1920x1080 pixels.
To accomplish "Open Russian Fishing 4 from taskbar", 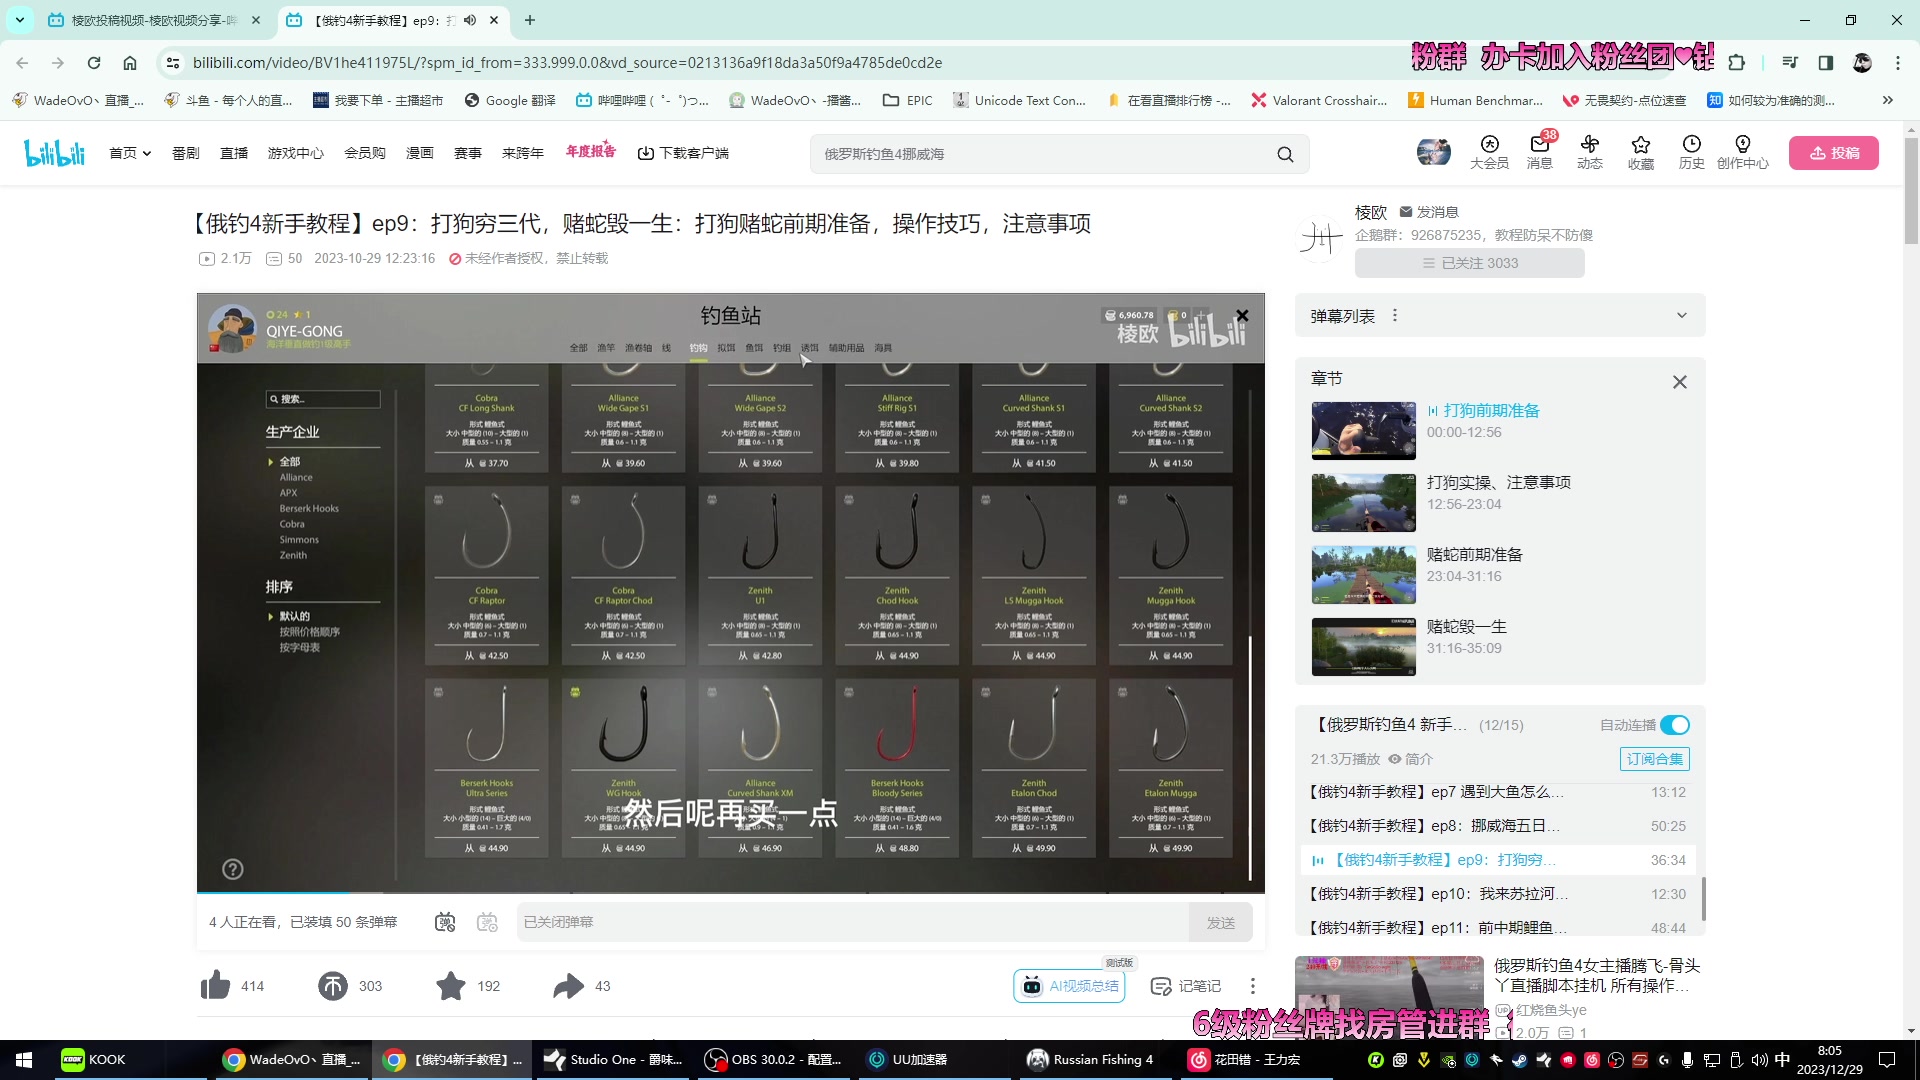I will point(1092,1059).
